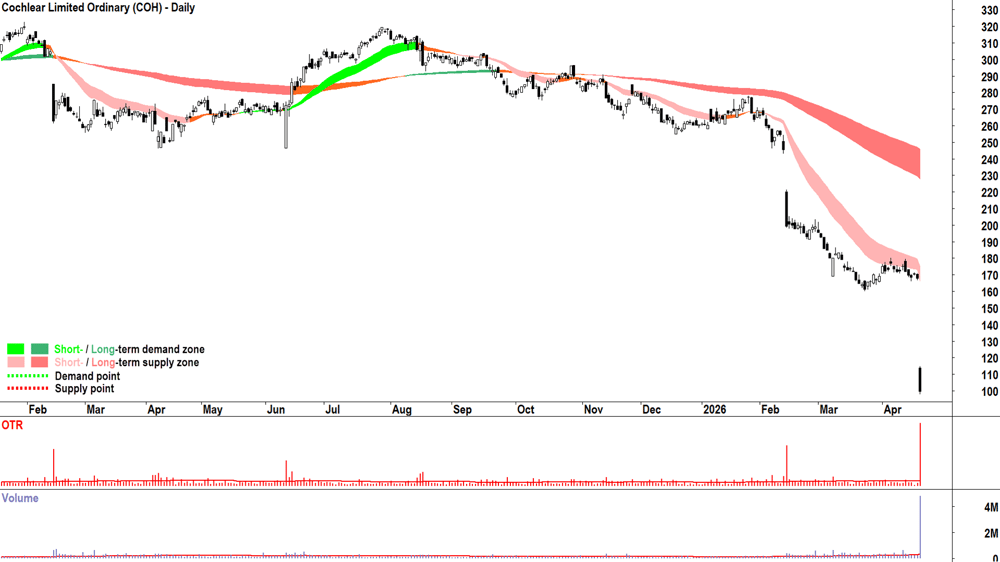Click the Jul label on the date axis
1000x562 pixels.
(332, 410)
